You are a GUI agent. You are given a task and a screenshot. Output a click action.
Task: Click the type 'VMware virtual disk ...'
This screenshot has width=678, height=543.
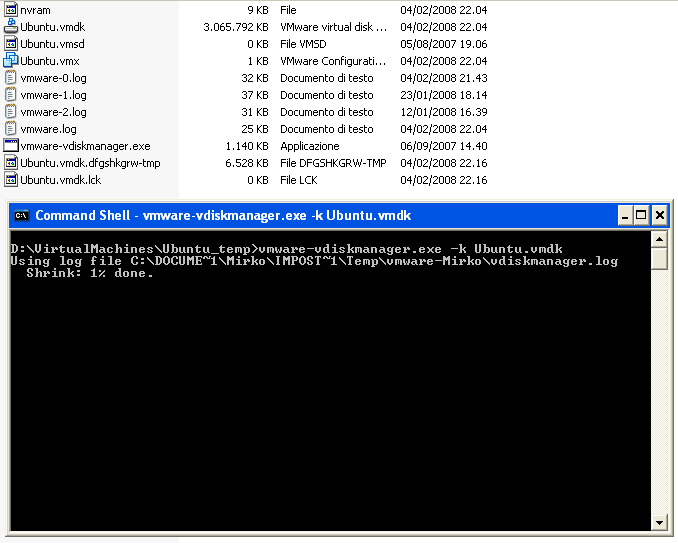(333, 27)
